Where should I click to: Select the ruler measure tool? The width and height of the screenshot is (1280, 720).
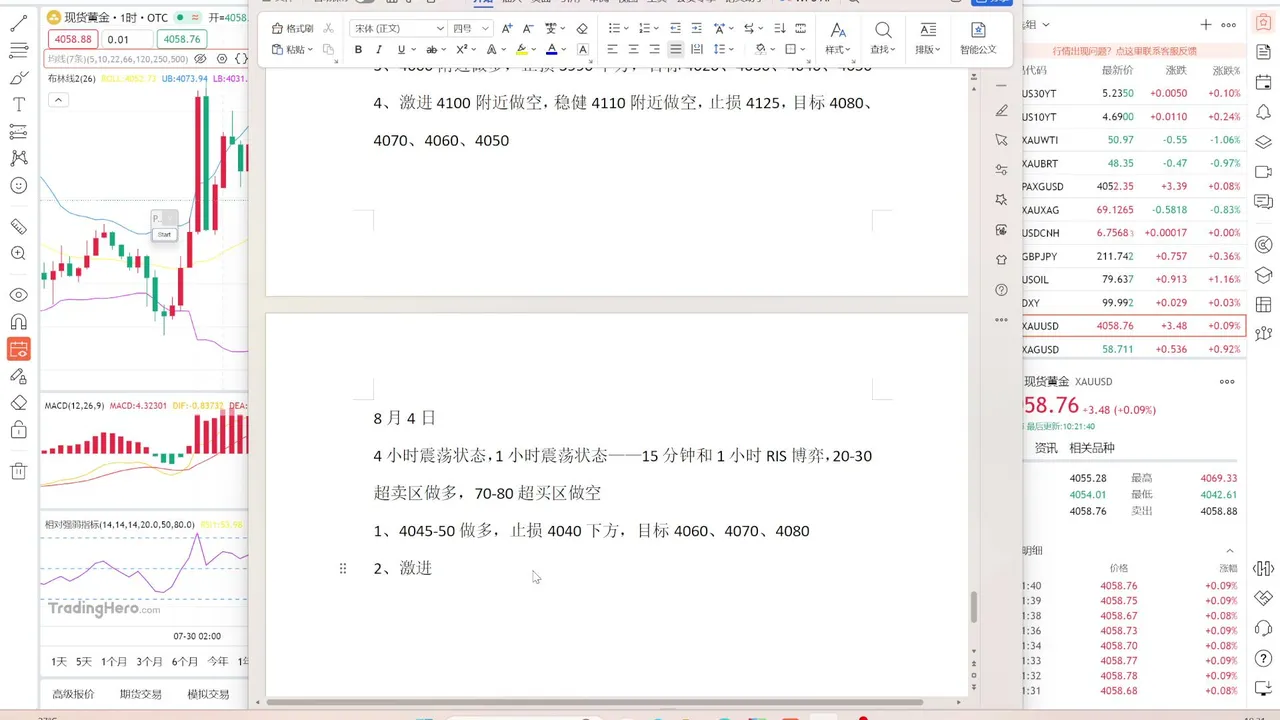[18, 227]
